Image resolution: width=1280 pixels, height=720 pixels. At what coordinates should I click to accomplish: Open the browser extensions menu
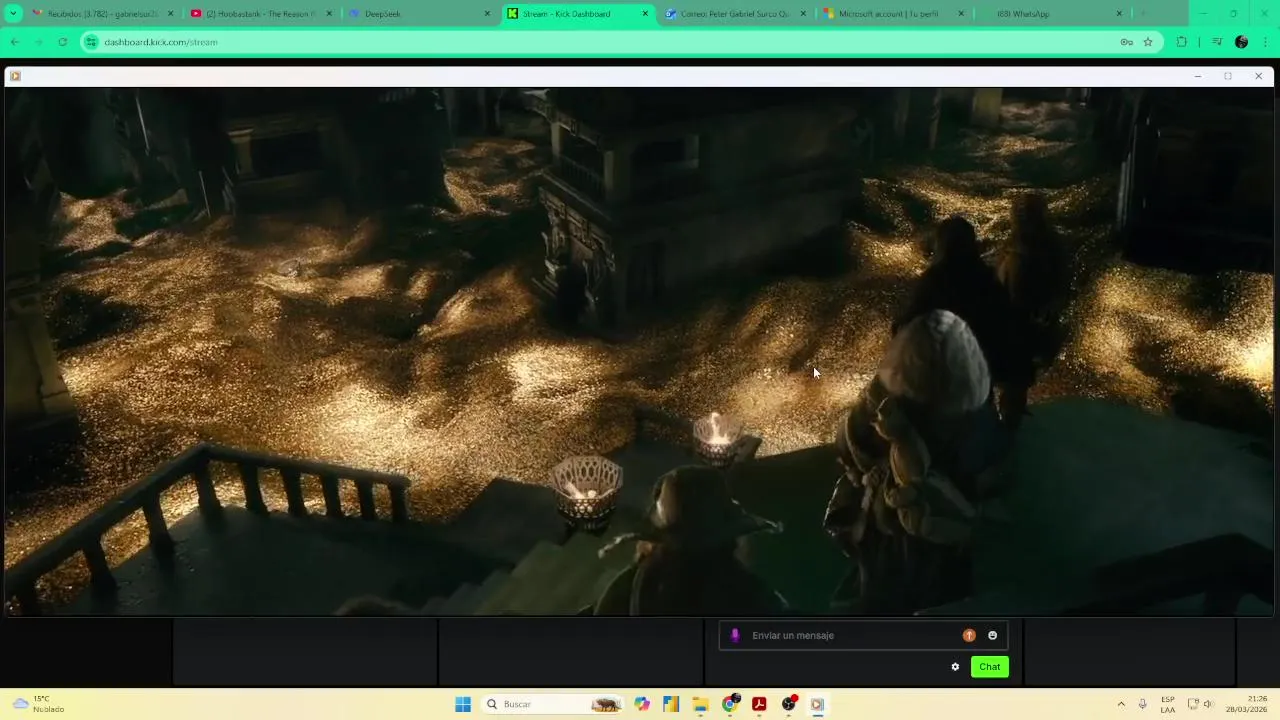coord(1181,42)
